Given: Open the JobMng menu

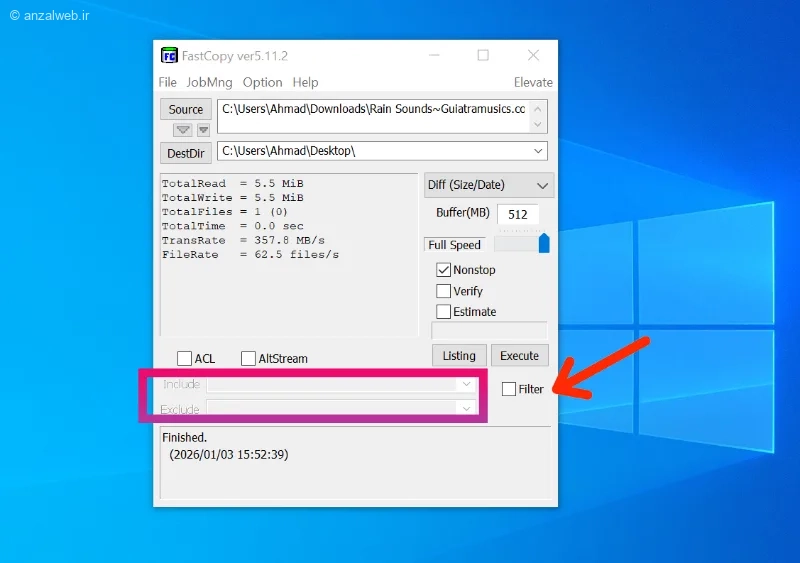Looking at the screenshot, I should (x=209, y=82).
